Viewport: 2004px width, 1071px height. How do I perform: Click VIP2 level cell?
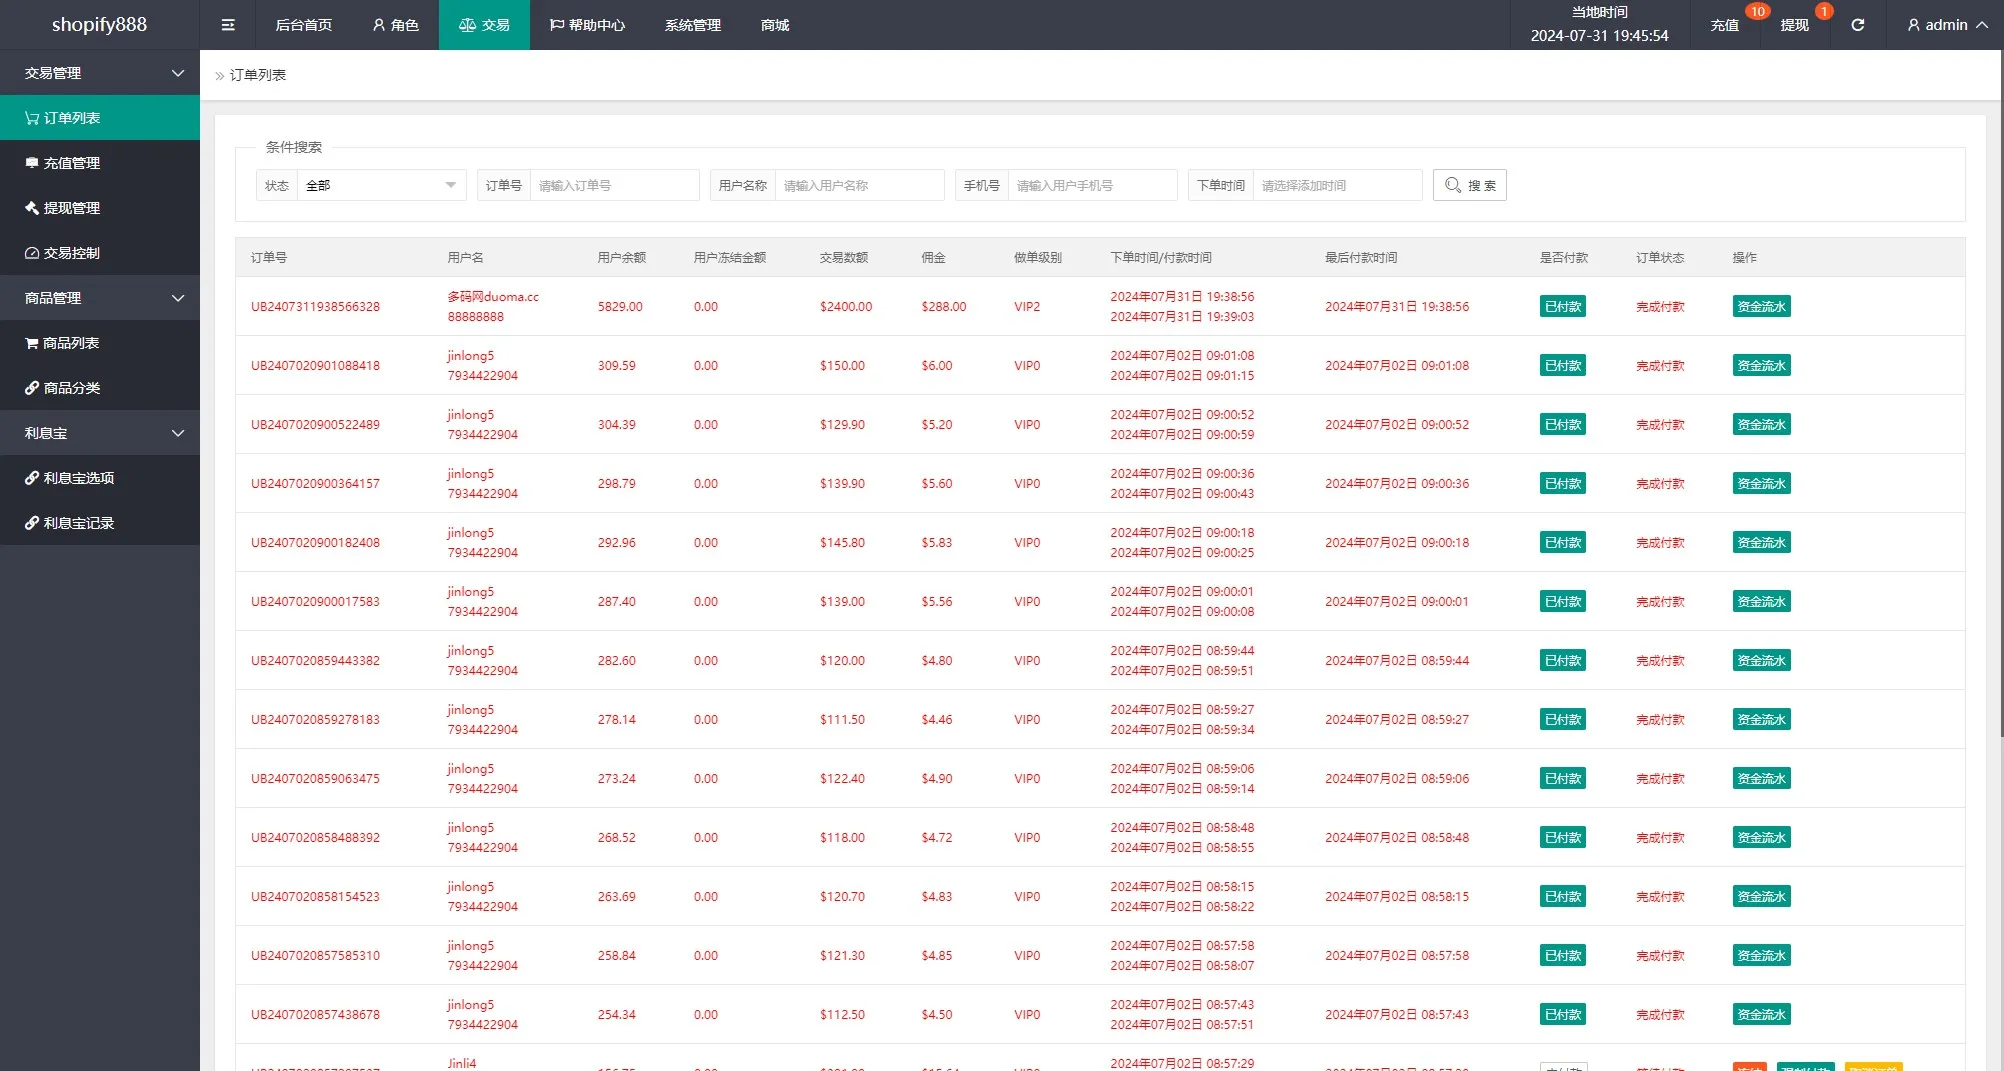[x=1027, y=307]
